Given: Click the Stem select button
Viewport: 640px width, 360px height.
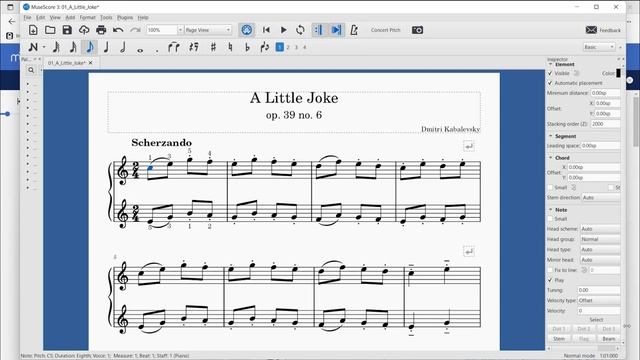Looking at the screenshot, I should point(559,339).
